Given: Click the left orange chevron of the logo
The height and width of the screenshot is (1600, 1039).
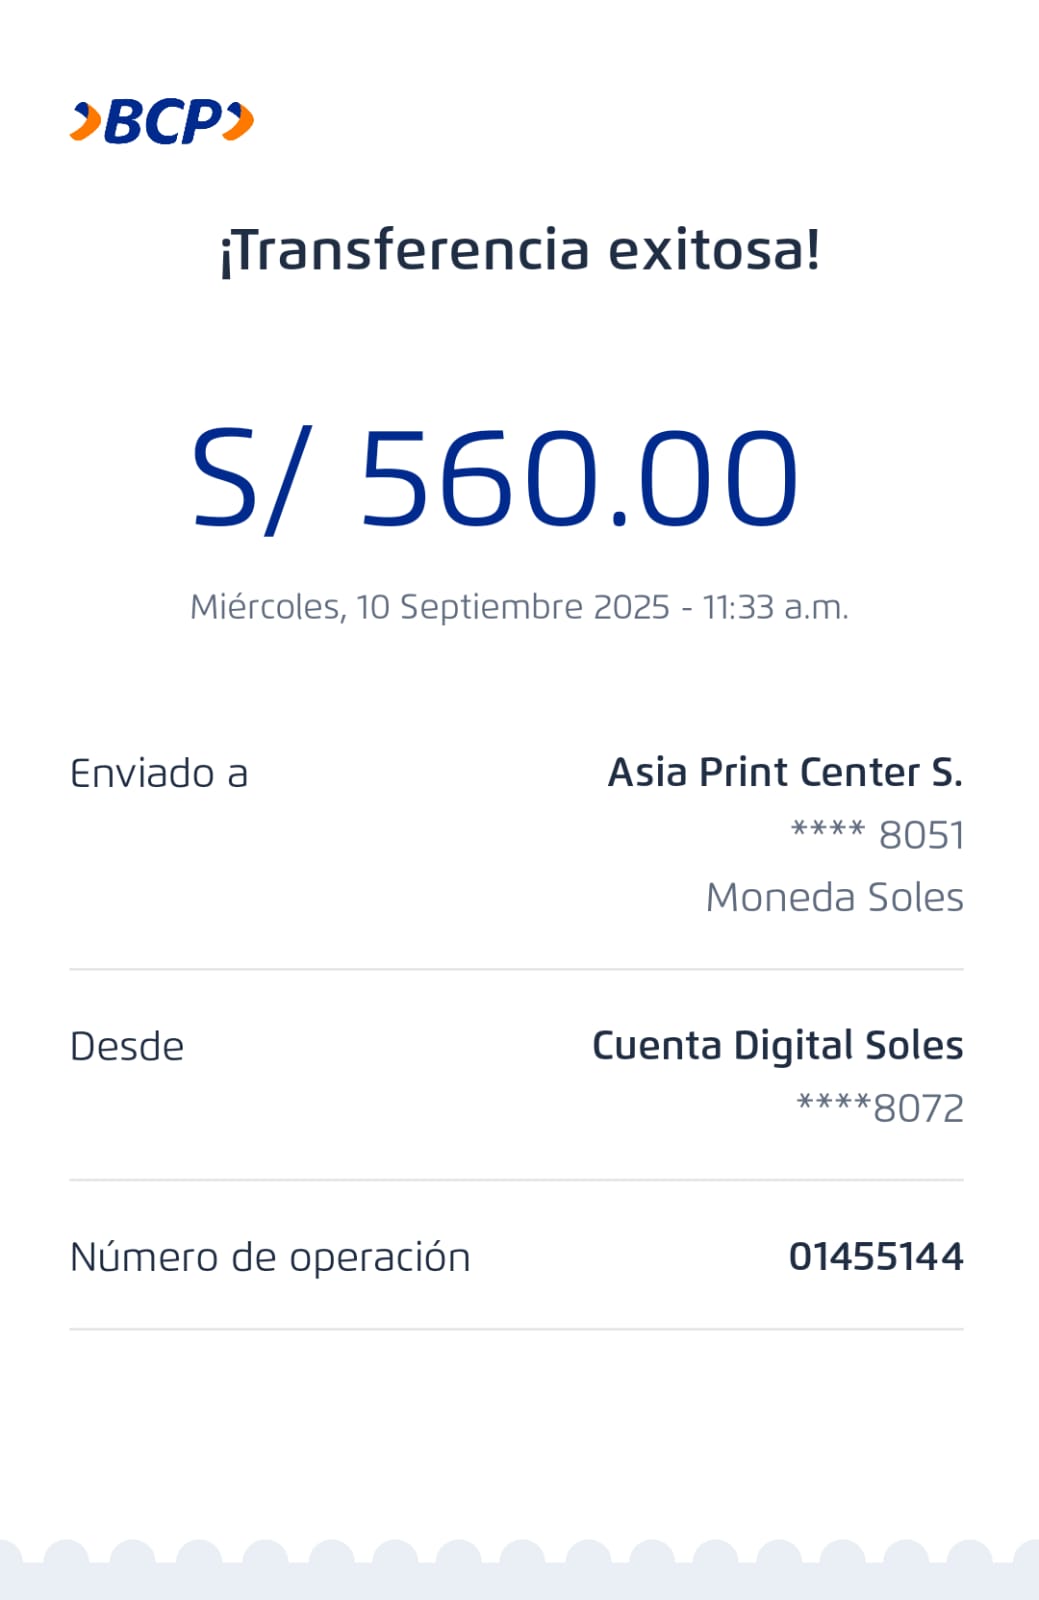Looking at the screenshot, I should (x=86, y=122).
